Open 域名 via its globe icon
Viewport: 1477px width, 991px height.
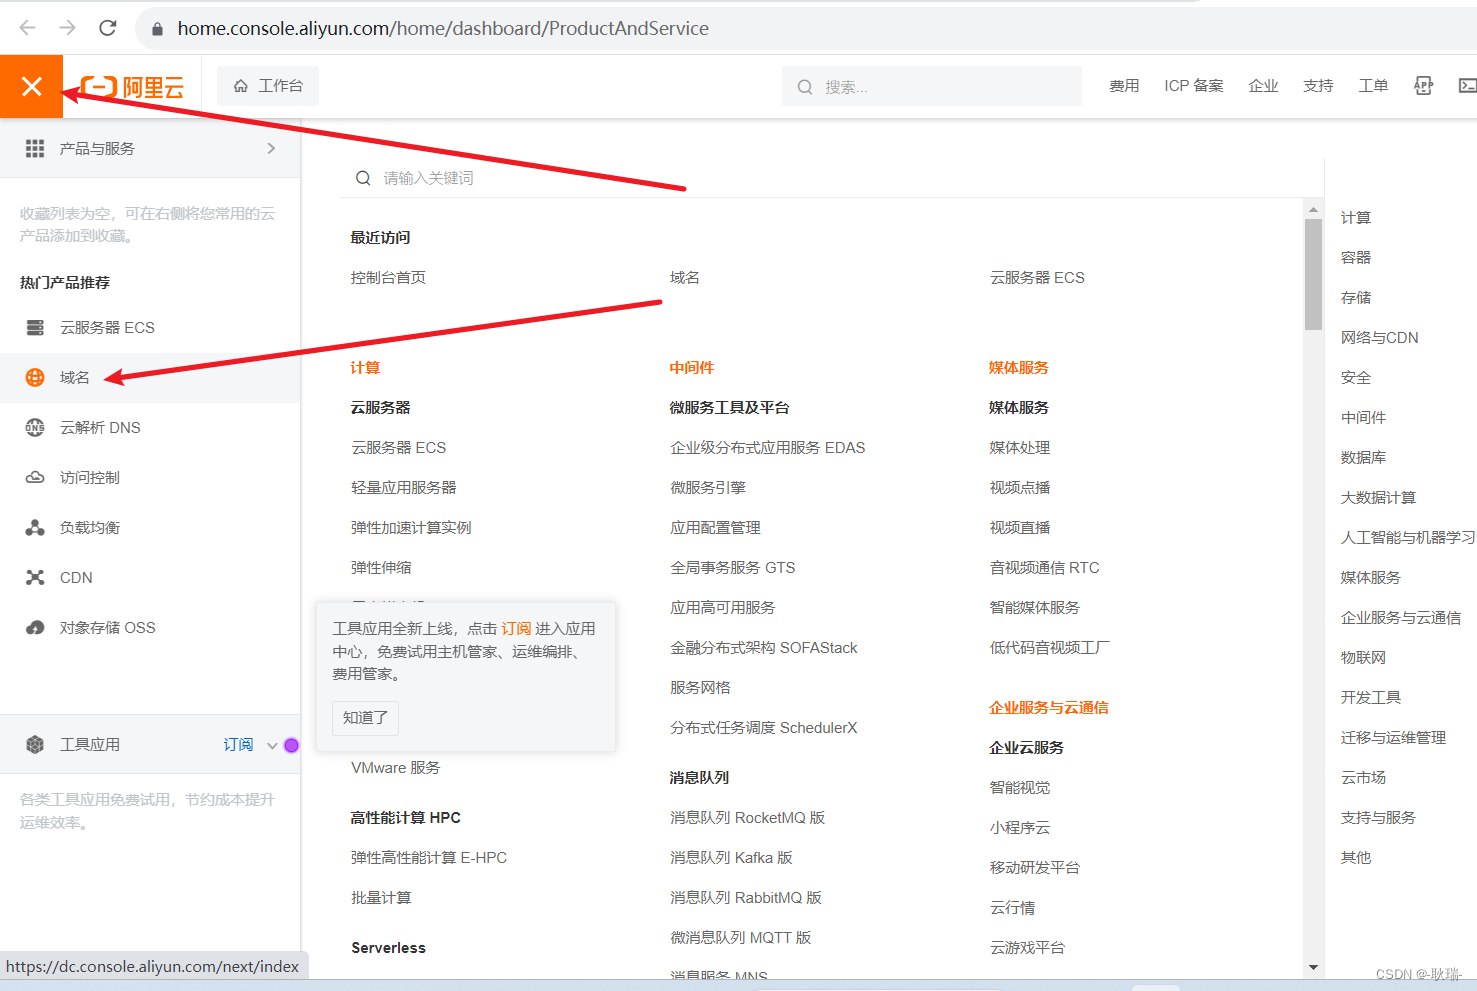click(x=35, y=377)
